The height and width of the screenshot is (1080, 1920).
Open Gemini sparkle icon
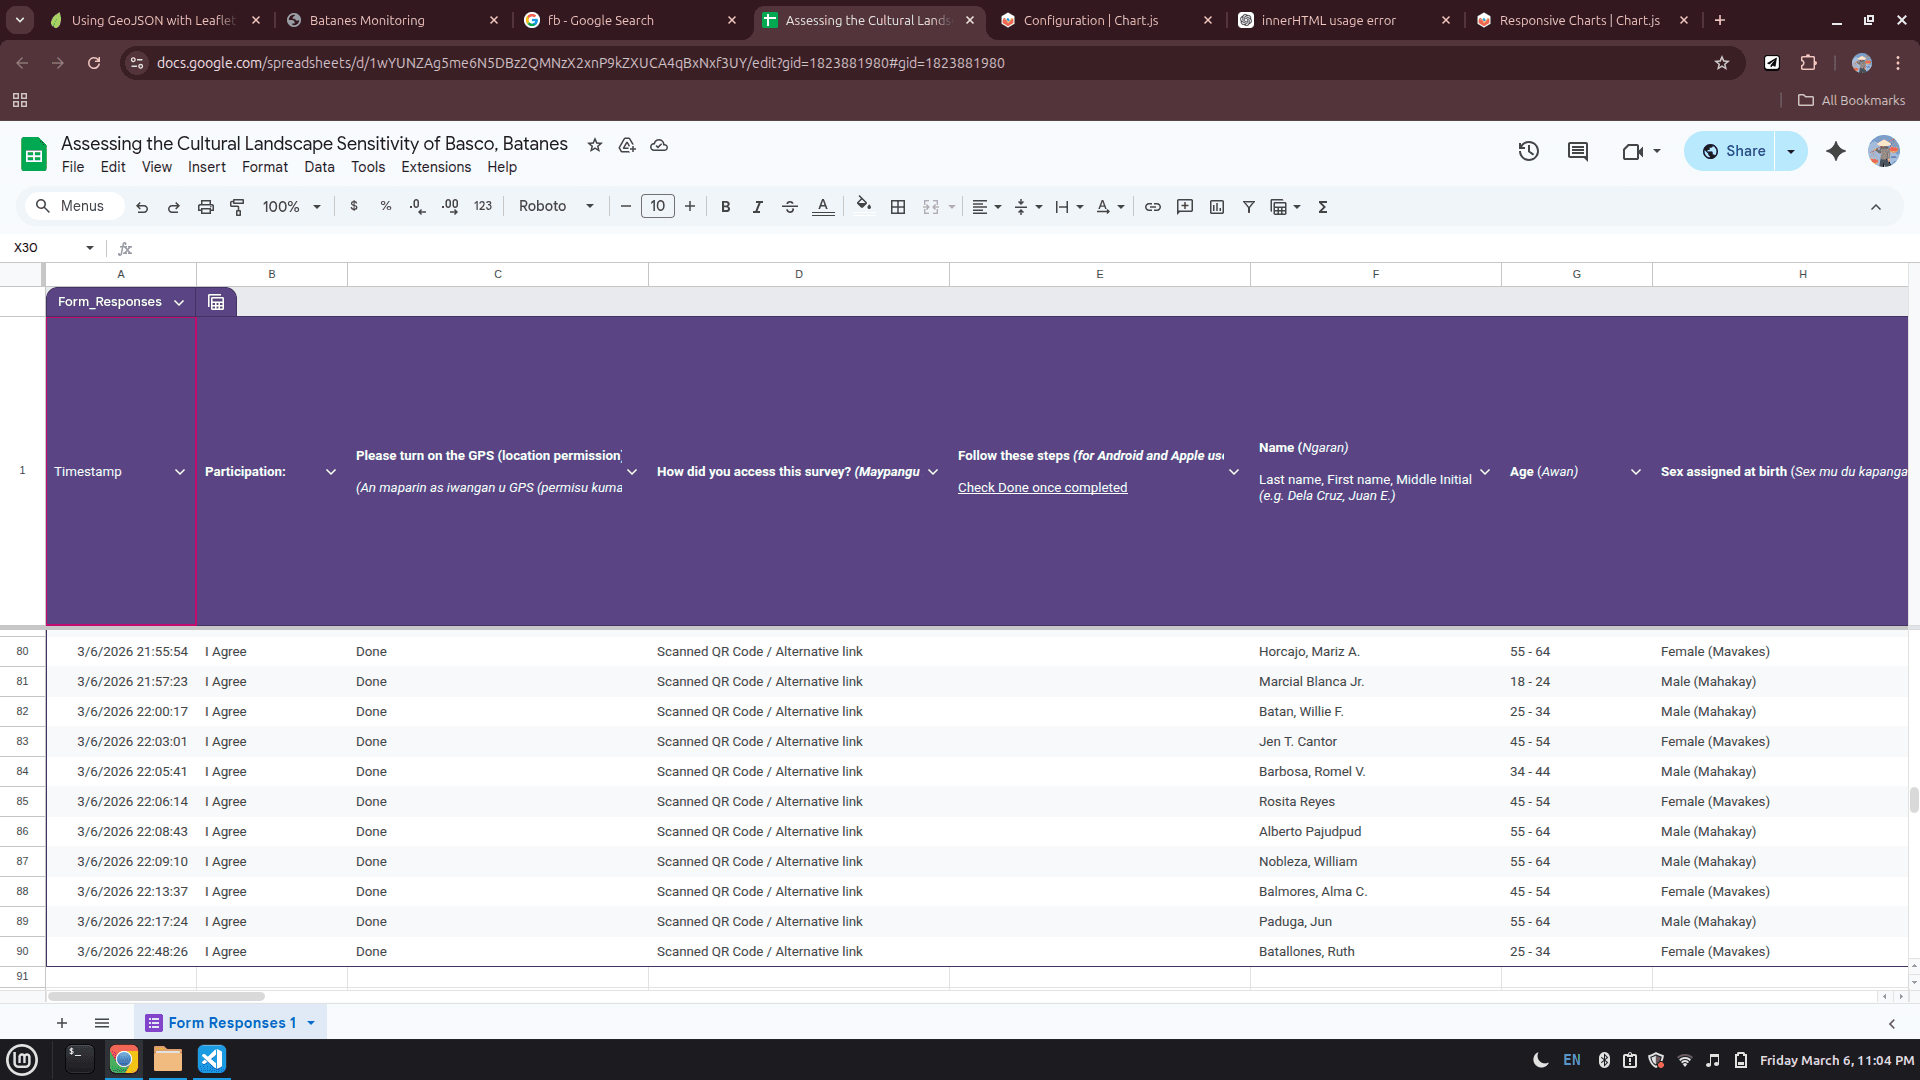coord(1836,151)
